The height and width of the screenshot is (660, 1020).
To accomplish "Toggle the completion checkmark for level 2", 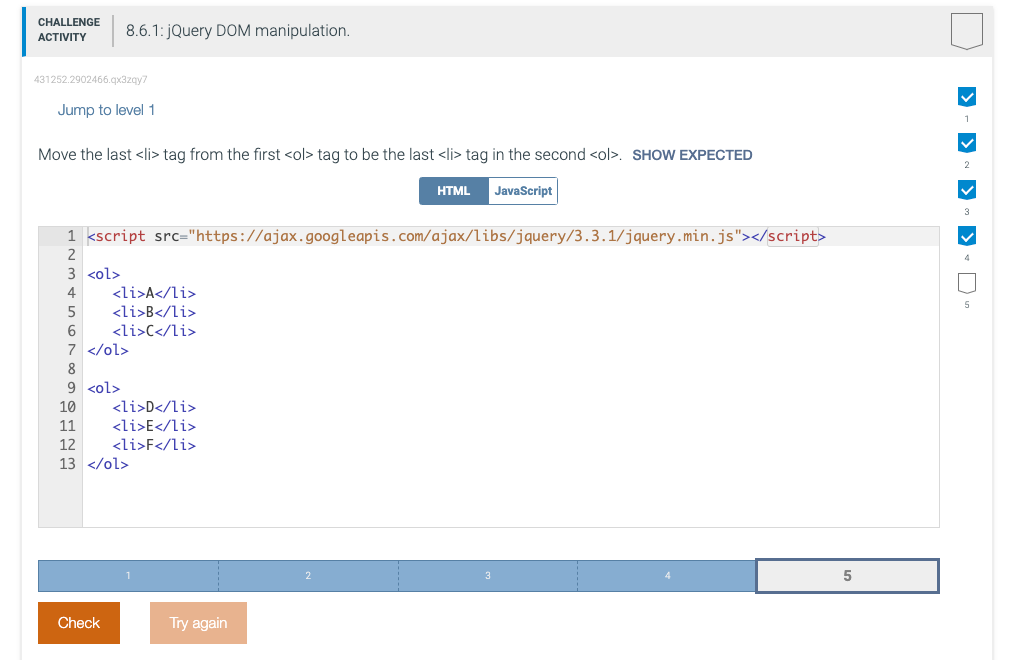I will 966,143.
